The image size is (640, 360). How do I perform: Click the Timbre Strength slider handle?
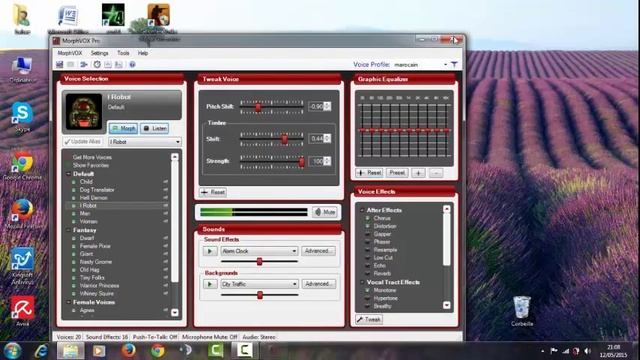pos(302,161)
